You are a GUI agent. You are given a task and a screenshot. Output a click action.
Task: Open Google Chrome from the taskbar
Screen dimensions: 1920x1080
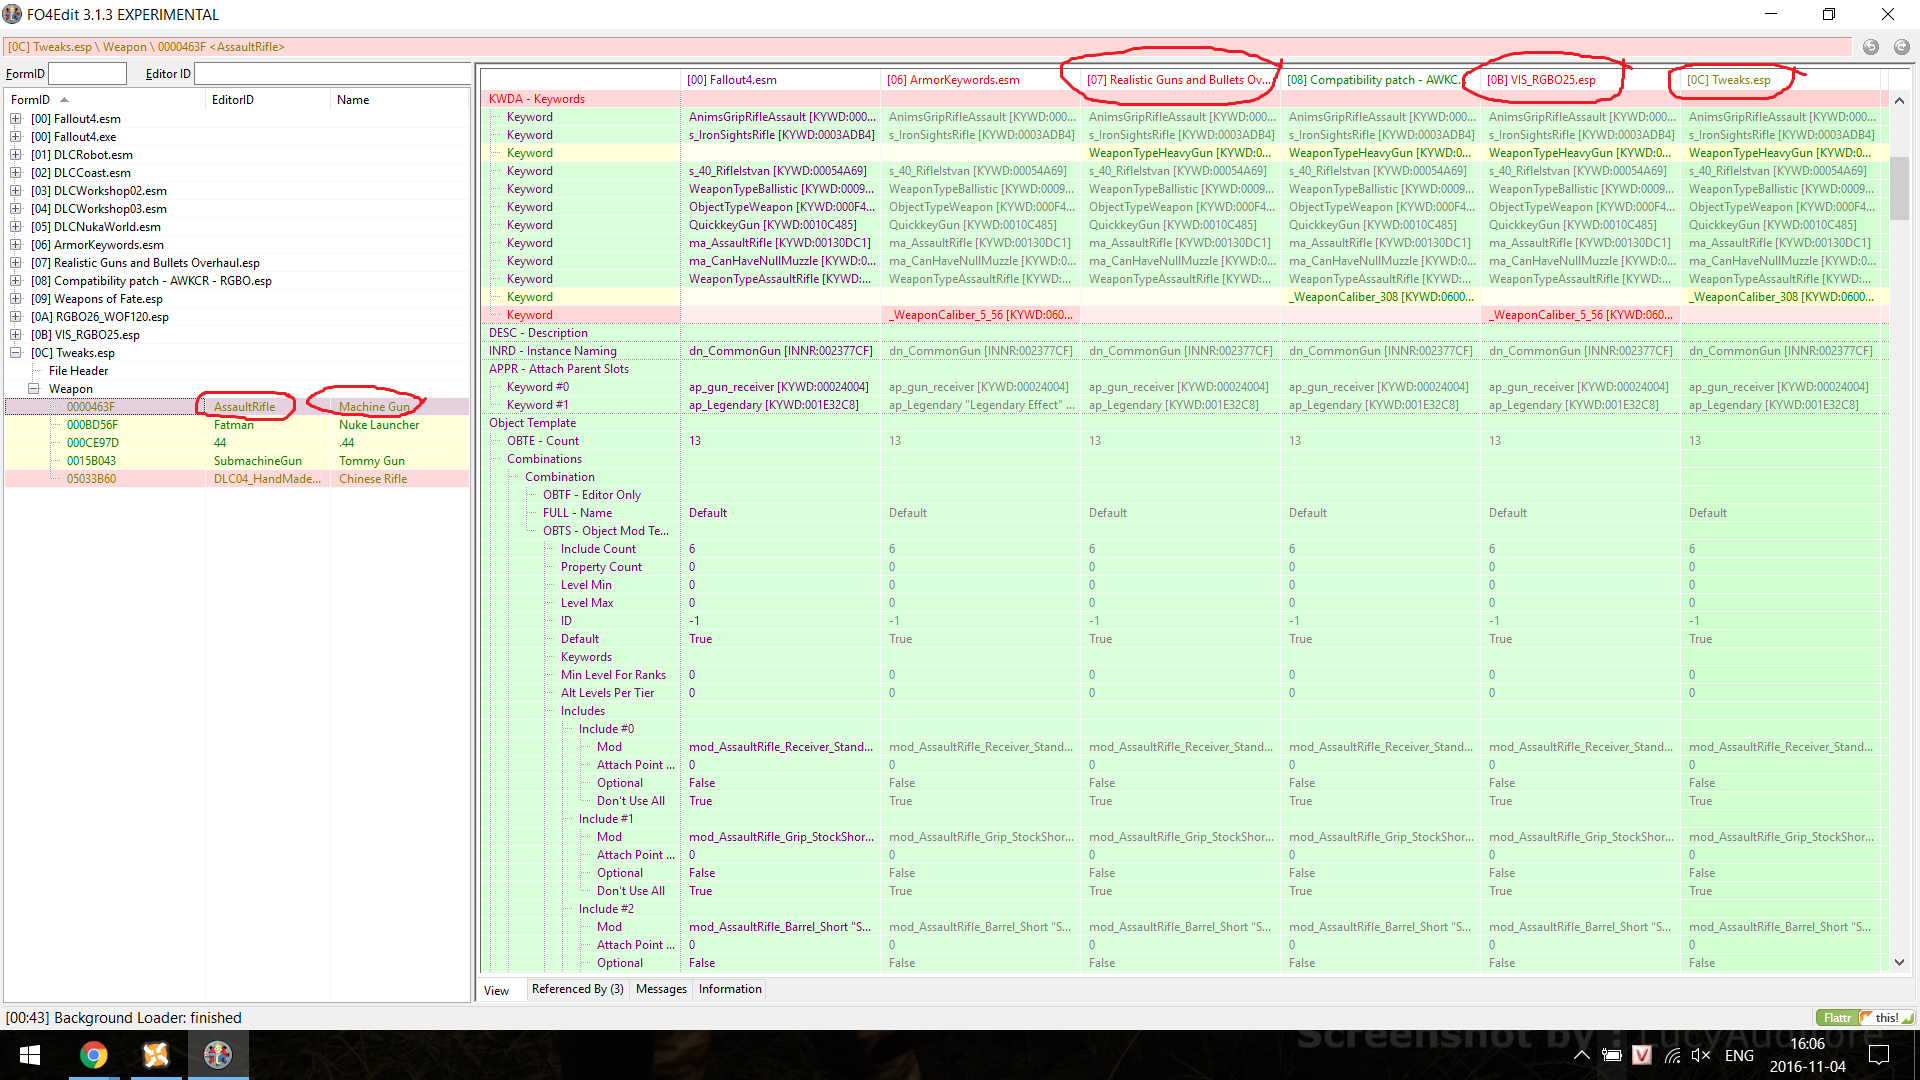[x=94, y=1055]
